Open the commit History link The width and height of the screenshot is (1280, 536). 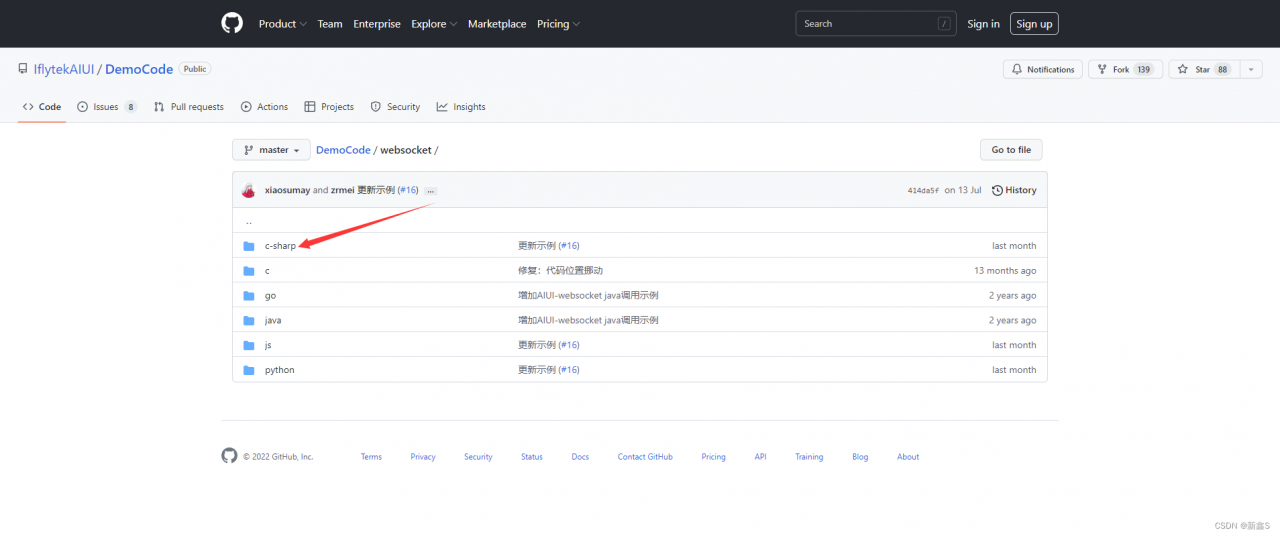(1014, 190)
